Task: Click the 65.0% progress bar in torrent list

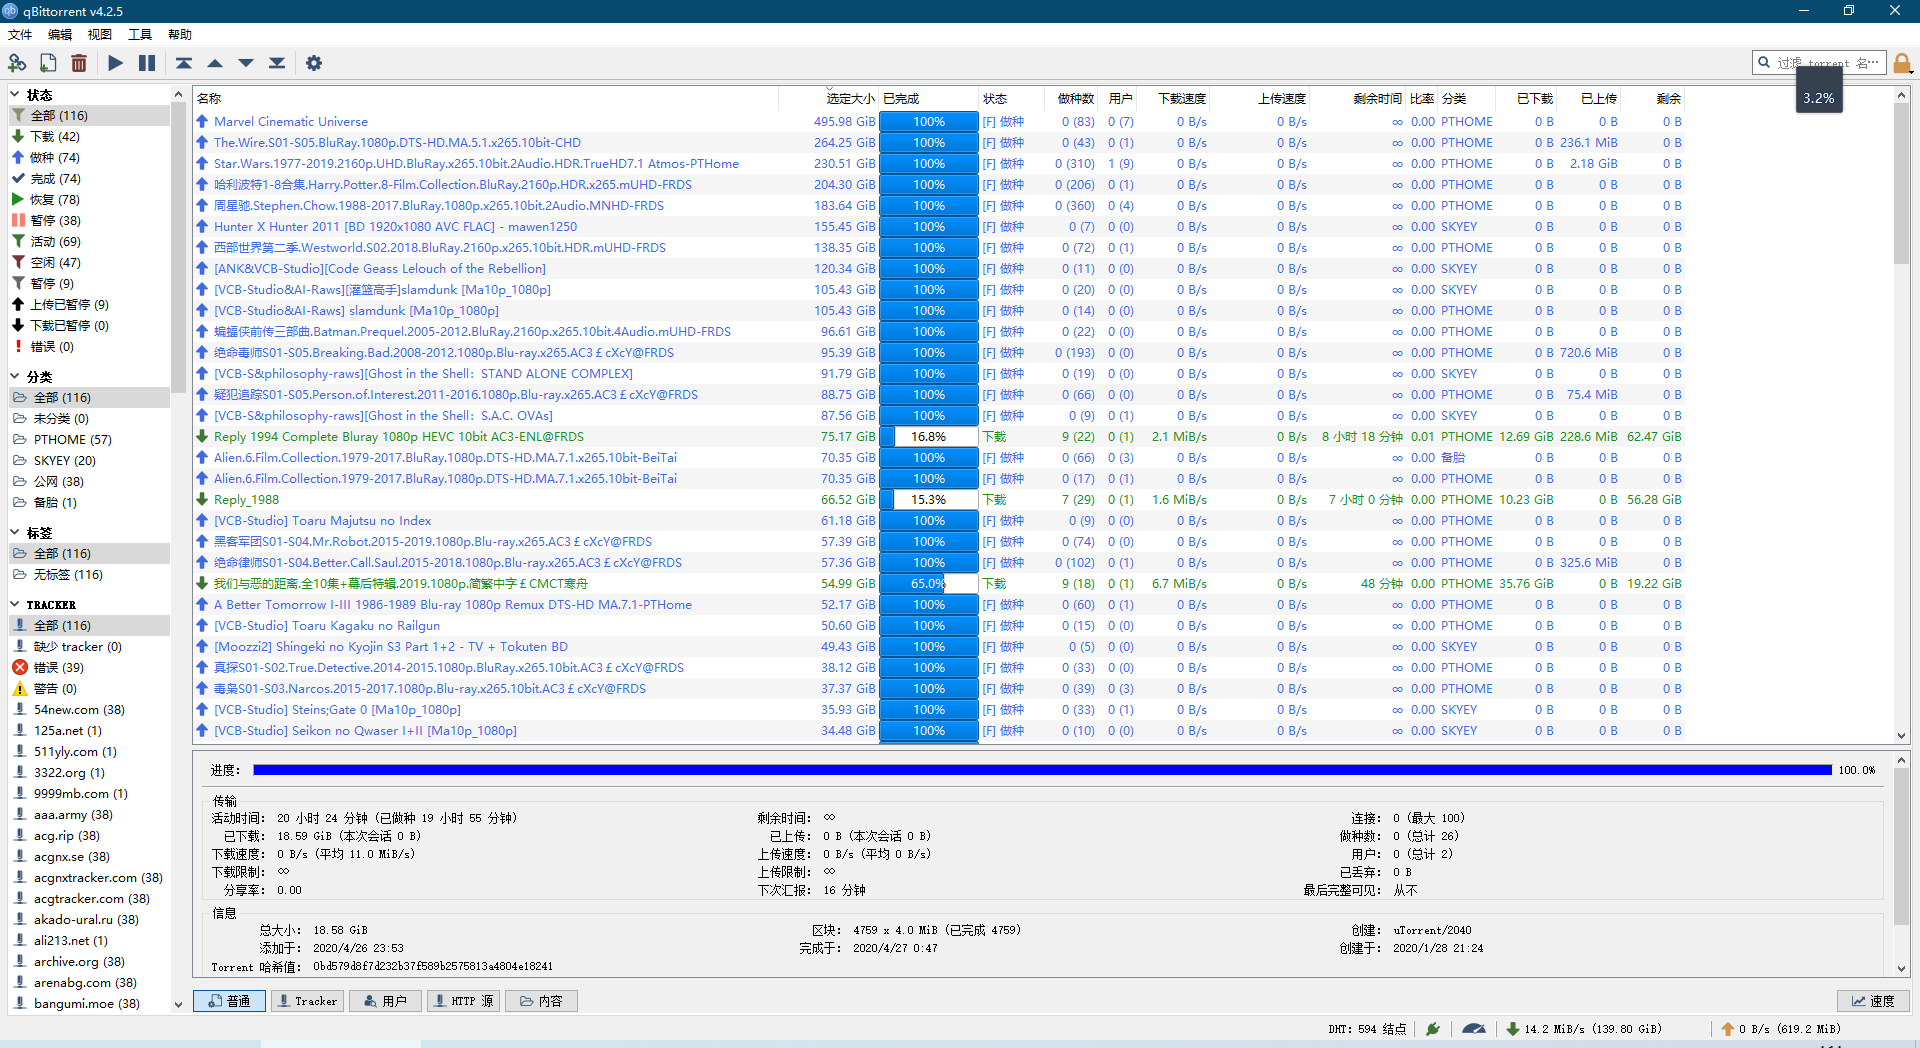Action: 929,584
